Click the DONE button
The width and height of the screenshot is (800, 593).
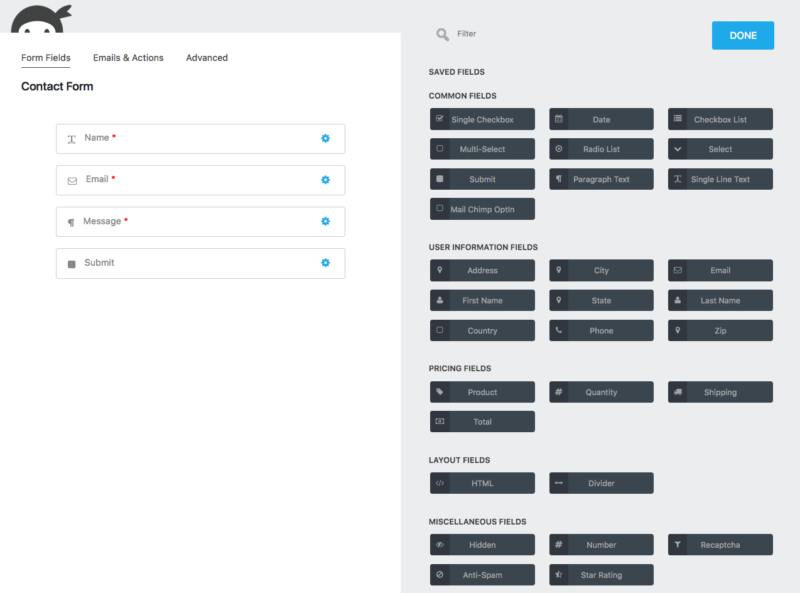pyautogui.click(x=743, y=35)
